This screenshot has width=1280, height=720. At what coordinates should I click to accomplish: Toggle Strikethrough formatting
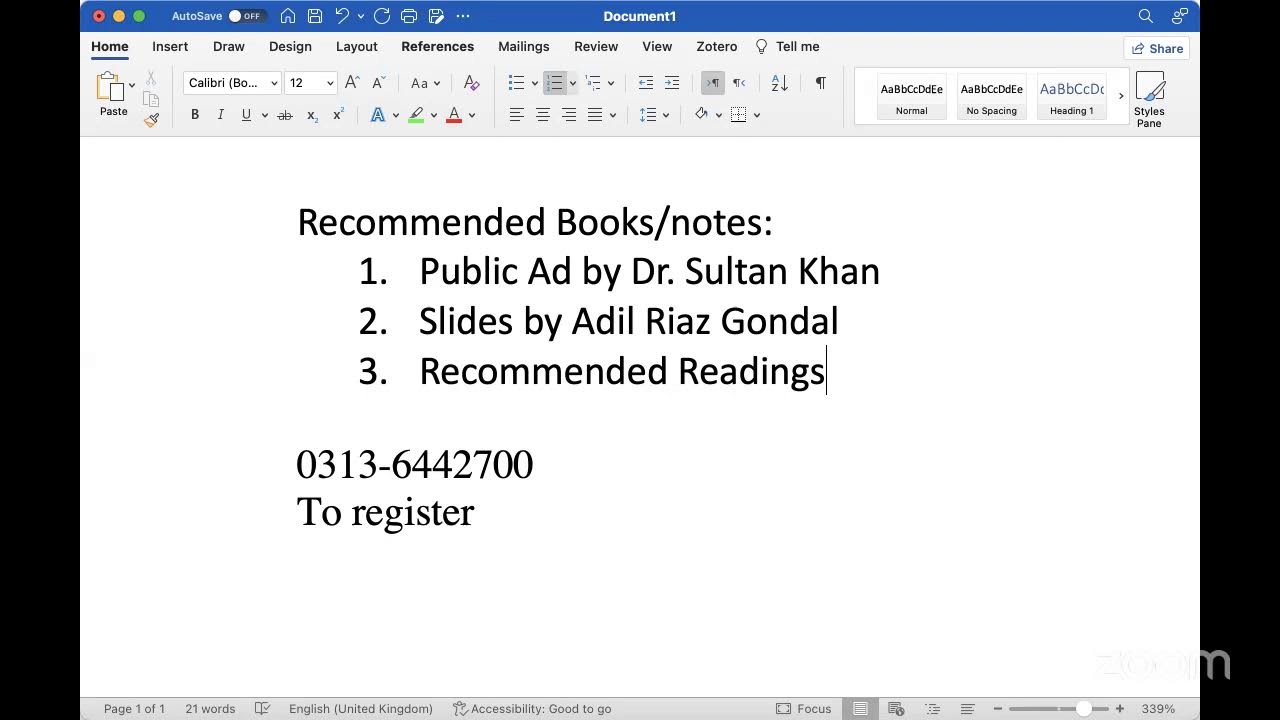[285, 115]
